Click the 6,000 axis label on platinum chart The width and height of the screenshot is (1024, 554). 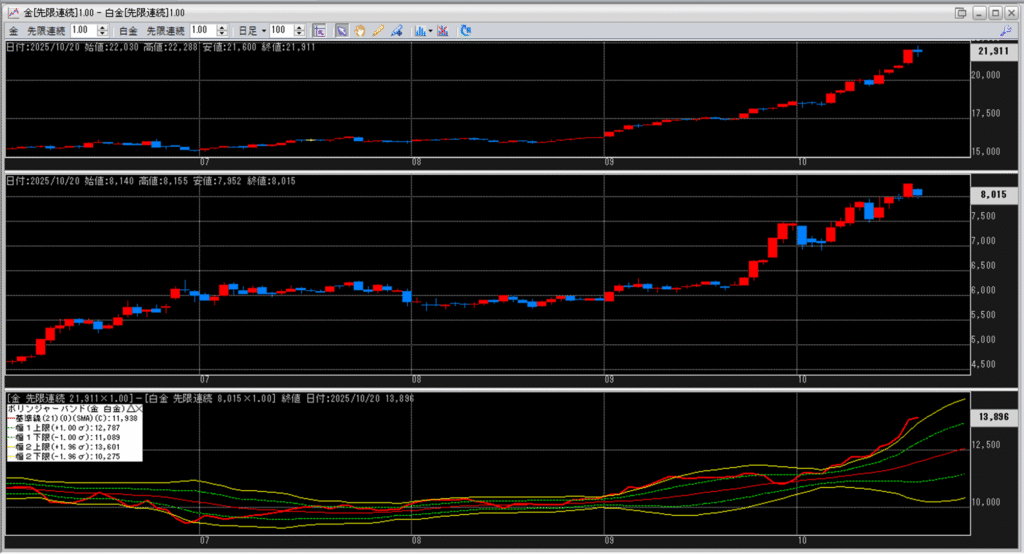[984, 291]
